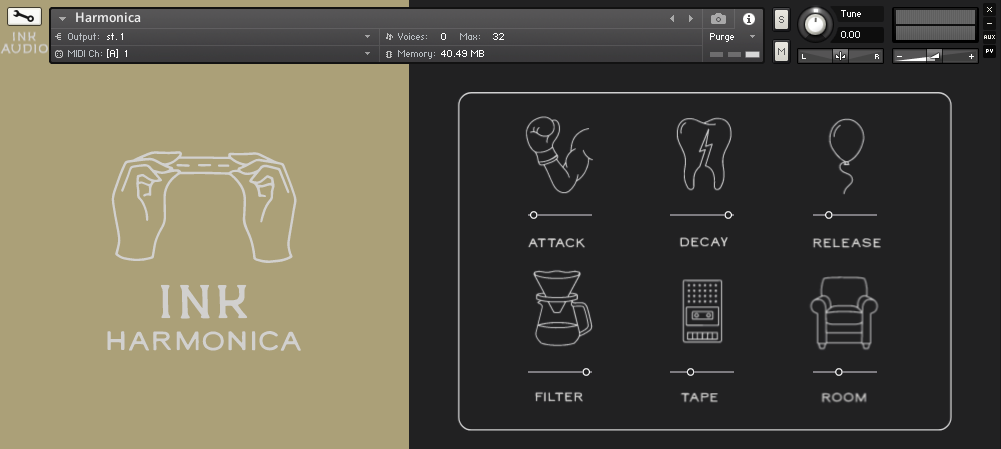Click the cracked tooth Decay icon

pyautogui.click(x=702, y=154)
